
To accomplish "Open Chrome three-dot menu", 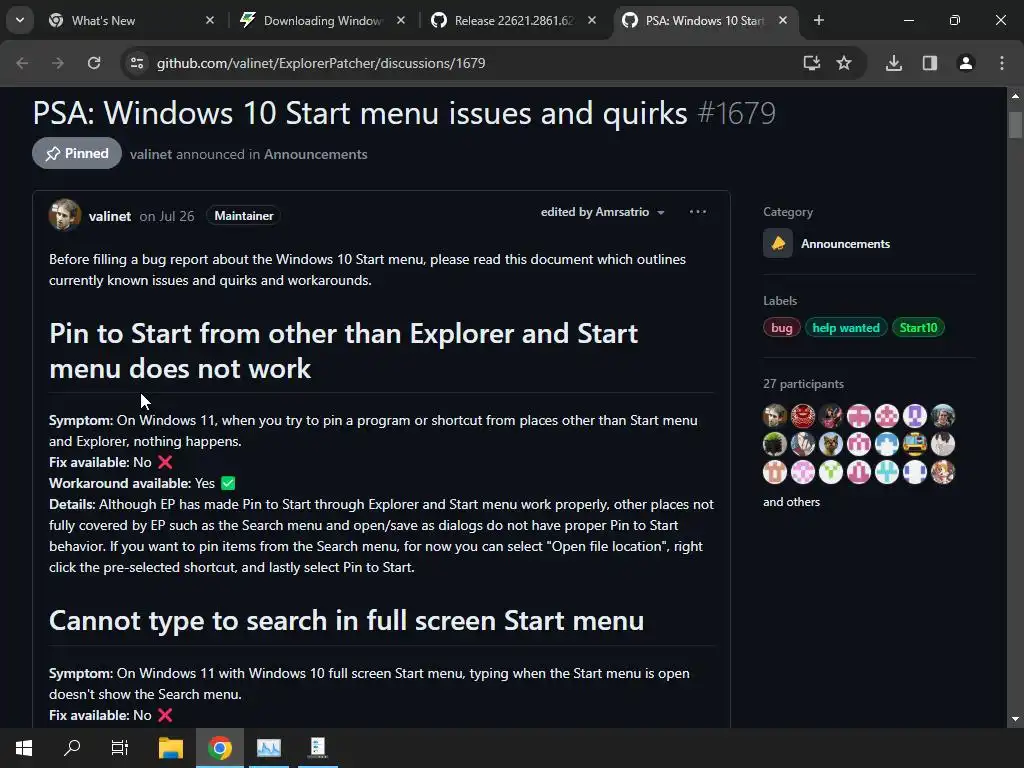I will 1002,63.
